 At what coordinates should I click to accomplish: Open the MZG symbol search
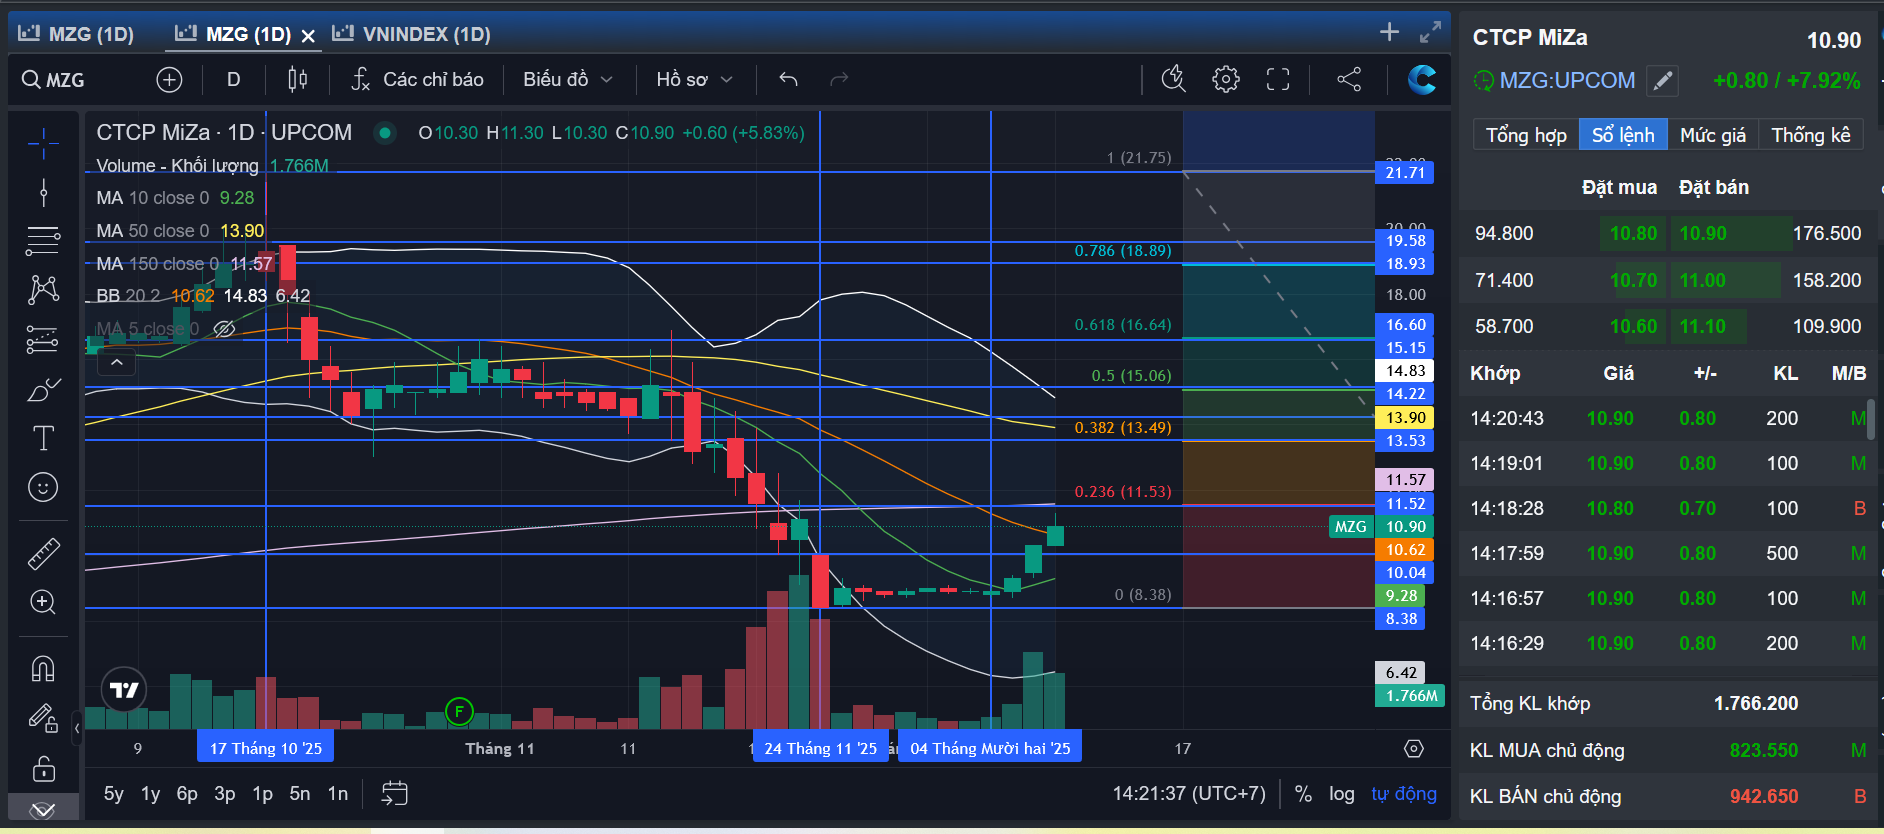point(54,80)
